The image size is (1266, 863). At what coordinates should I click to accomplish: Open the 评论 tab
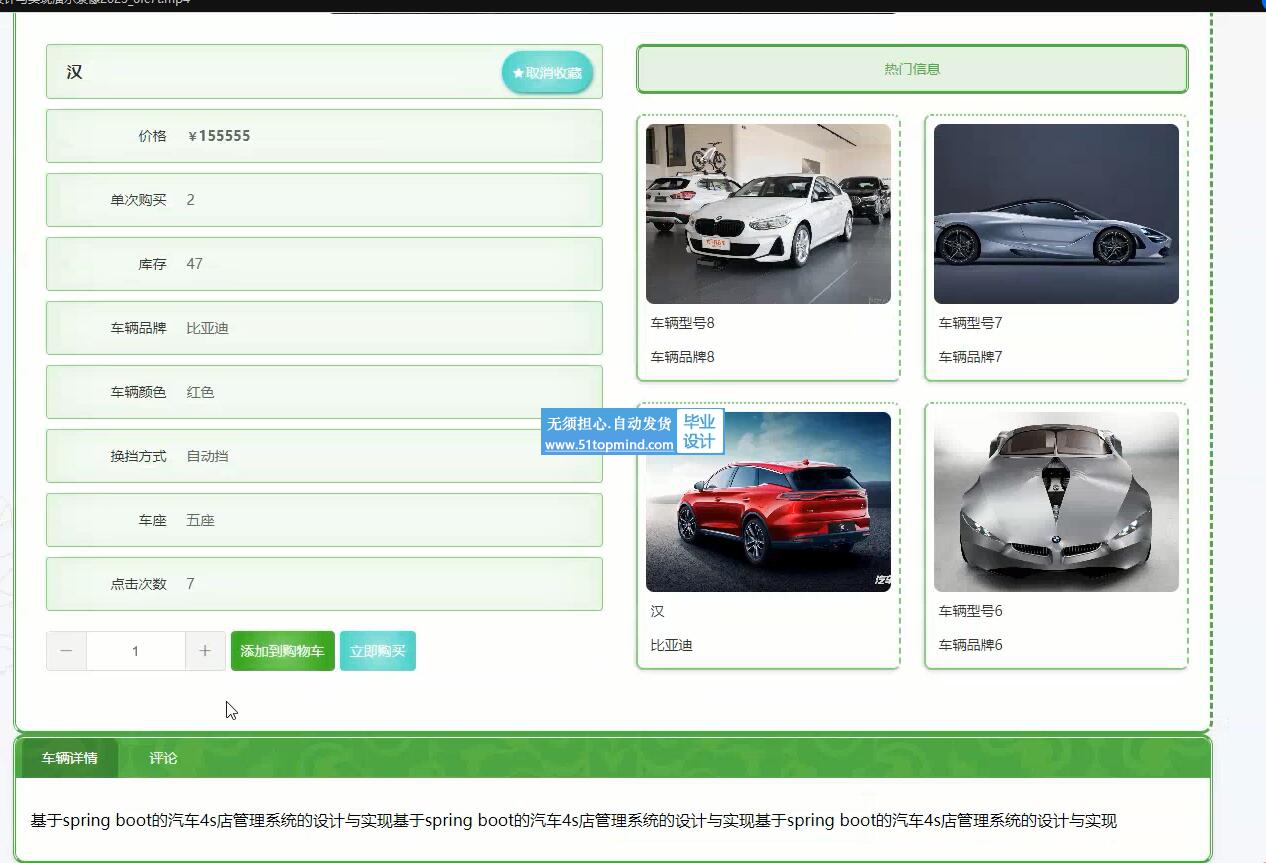tap(163, 758)
